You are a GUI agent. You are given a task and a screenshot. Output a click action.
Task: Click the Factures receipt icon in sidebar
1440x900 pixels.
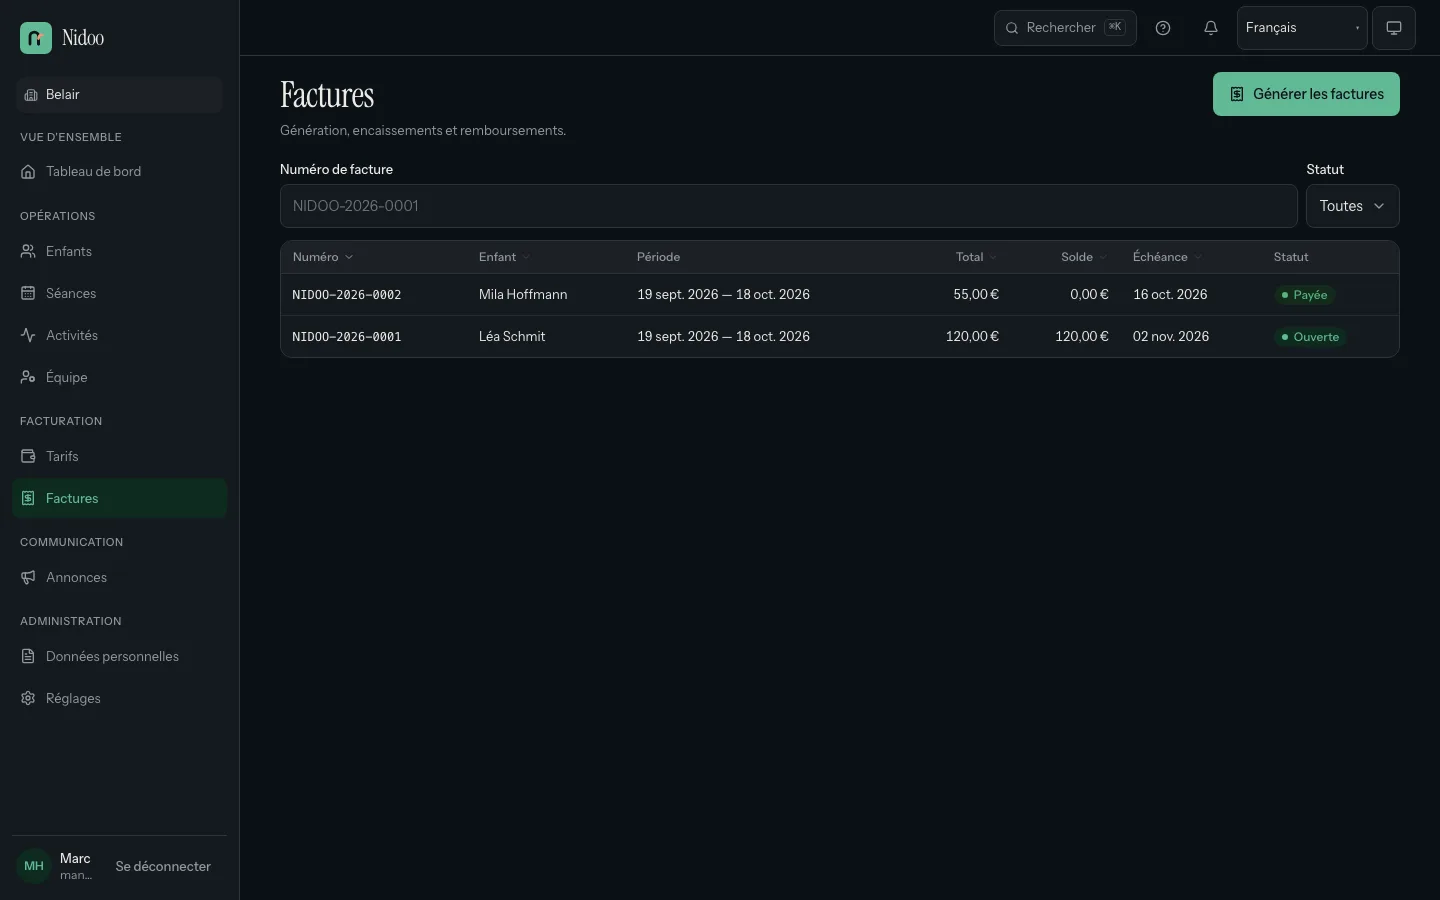coord(28,499)
